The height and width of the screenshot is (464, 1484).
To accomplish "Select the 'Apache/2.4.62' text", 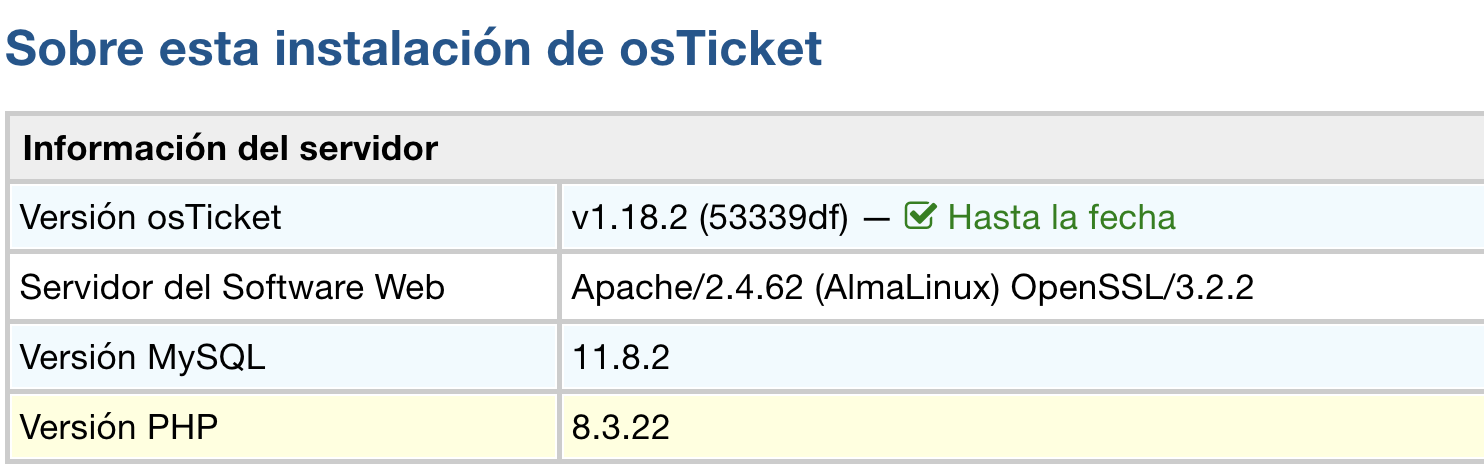I will coord(687,288).
